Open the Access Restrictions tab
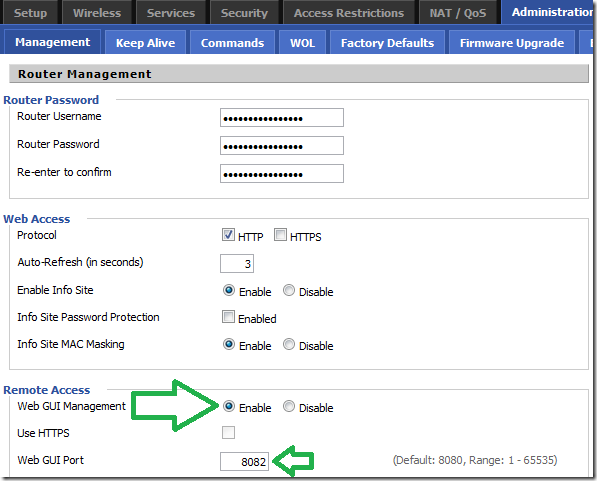597x481 pixels. [x=349, y=13]
